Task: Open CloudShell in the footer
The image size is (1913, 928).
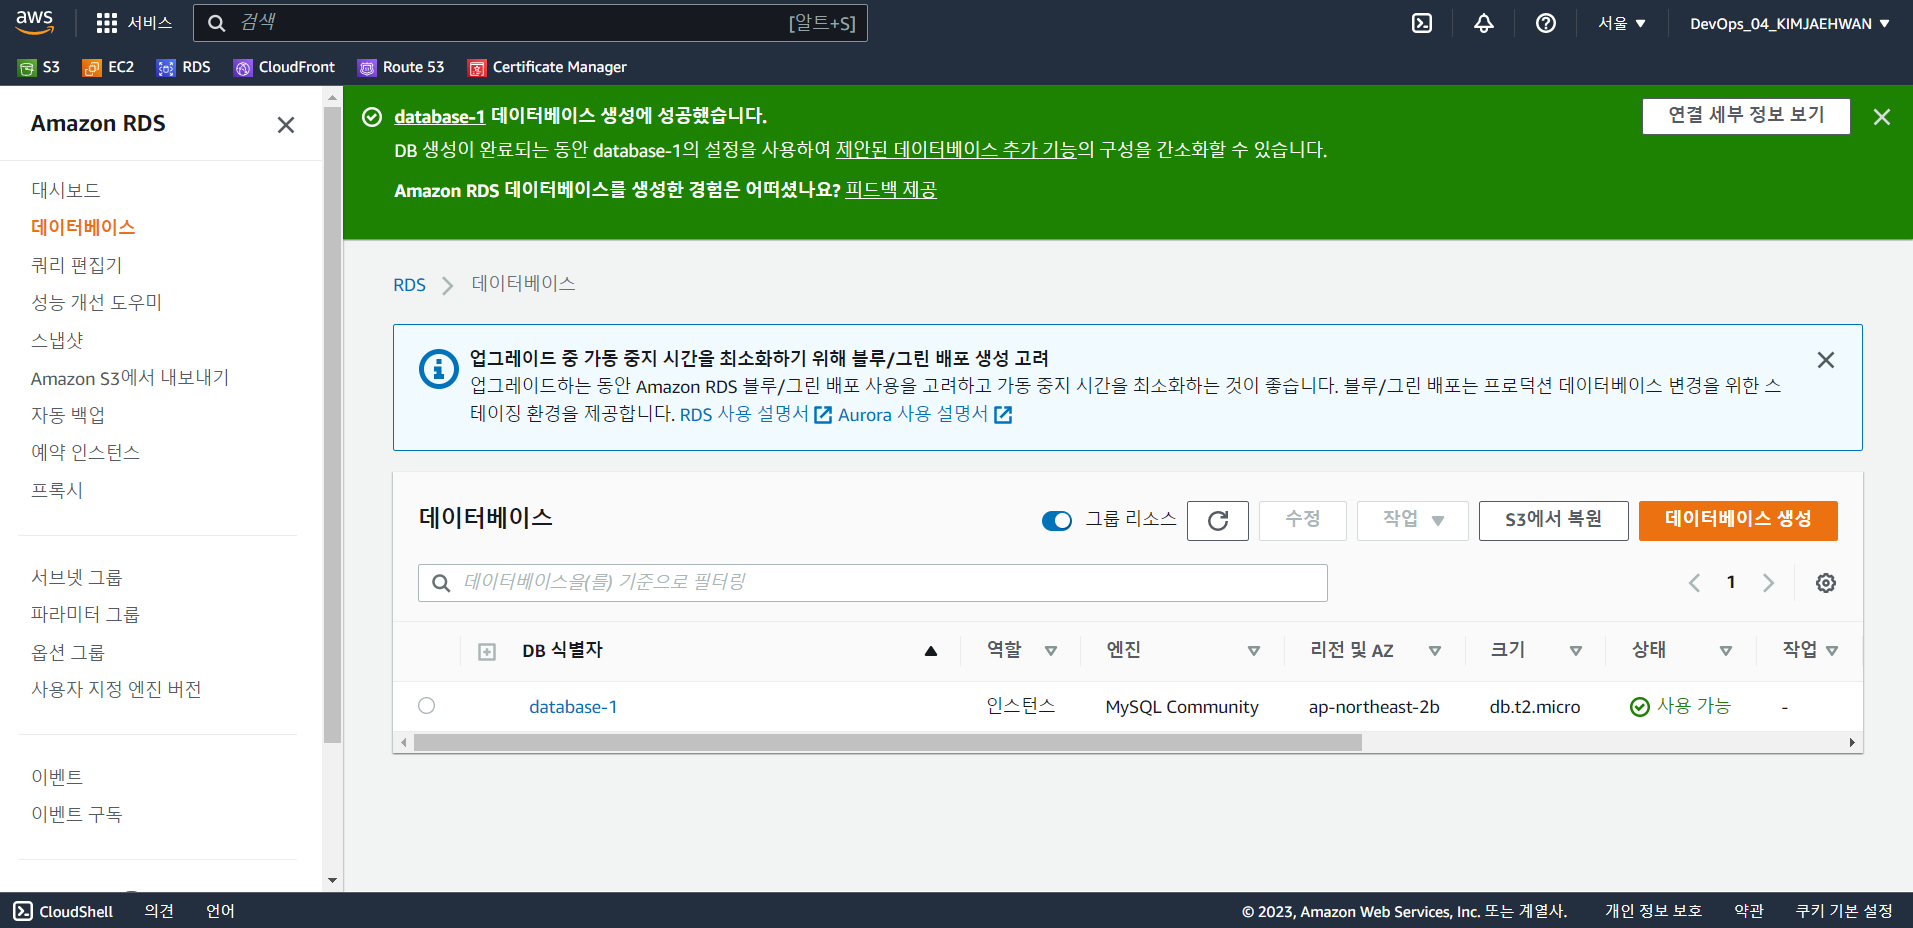Action: click(63, 911)
